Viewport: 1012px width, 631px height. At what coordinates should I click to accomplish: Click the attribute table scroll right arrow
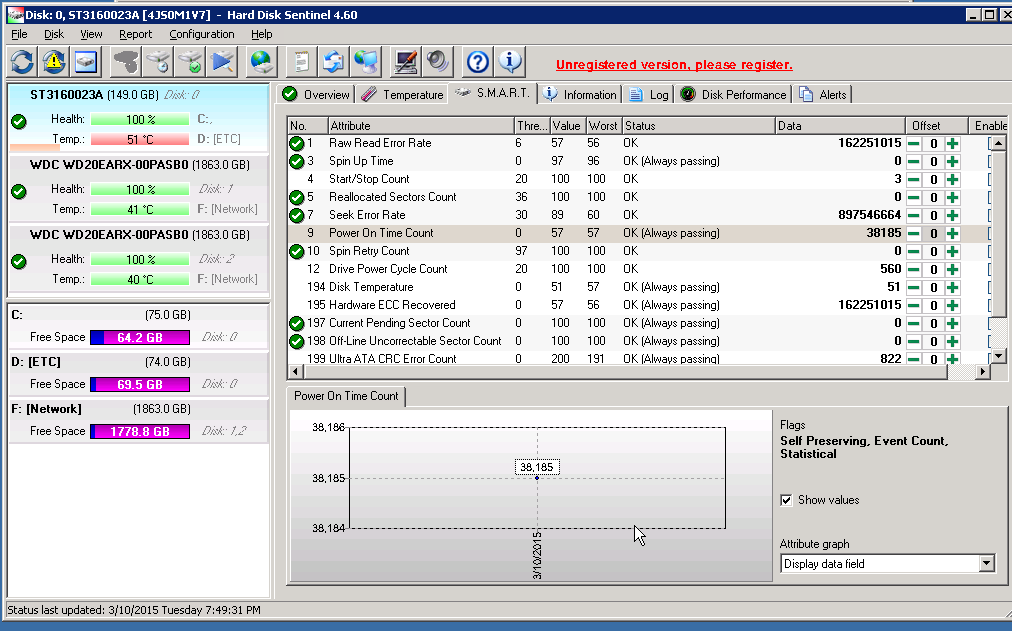982,371
